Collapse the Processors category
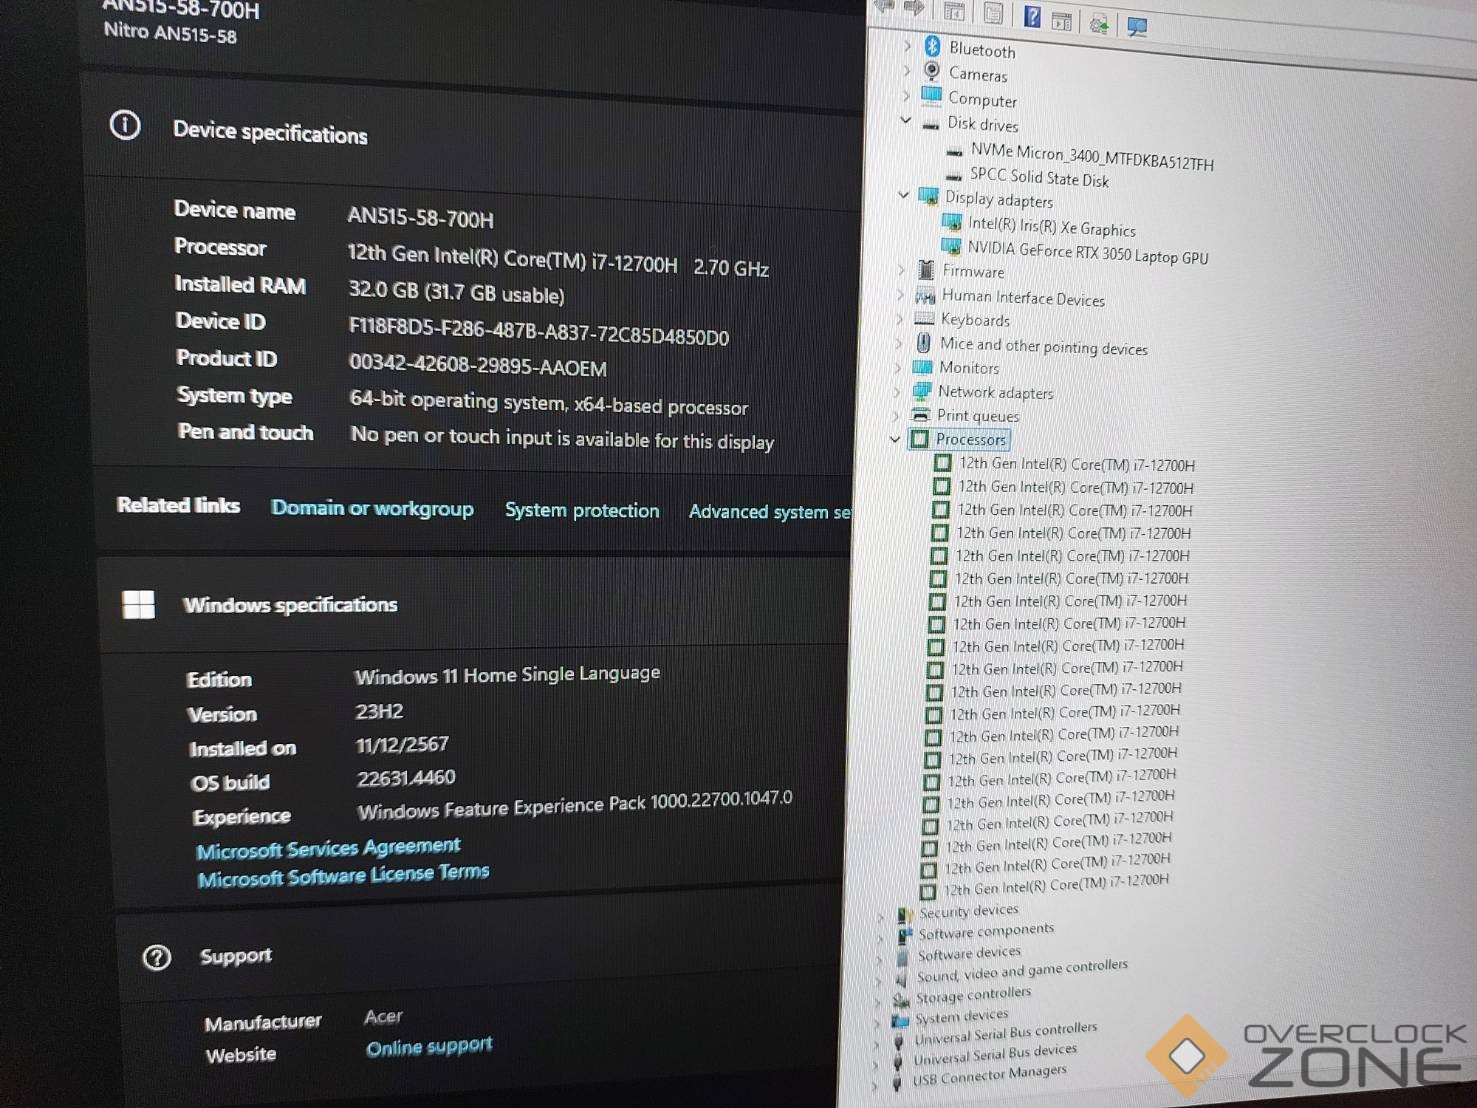 click(895, 439)
